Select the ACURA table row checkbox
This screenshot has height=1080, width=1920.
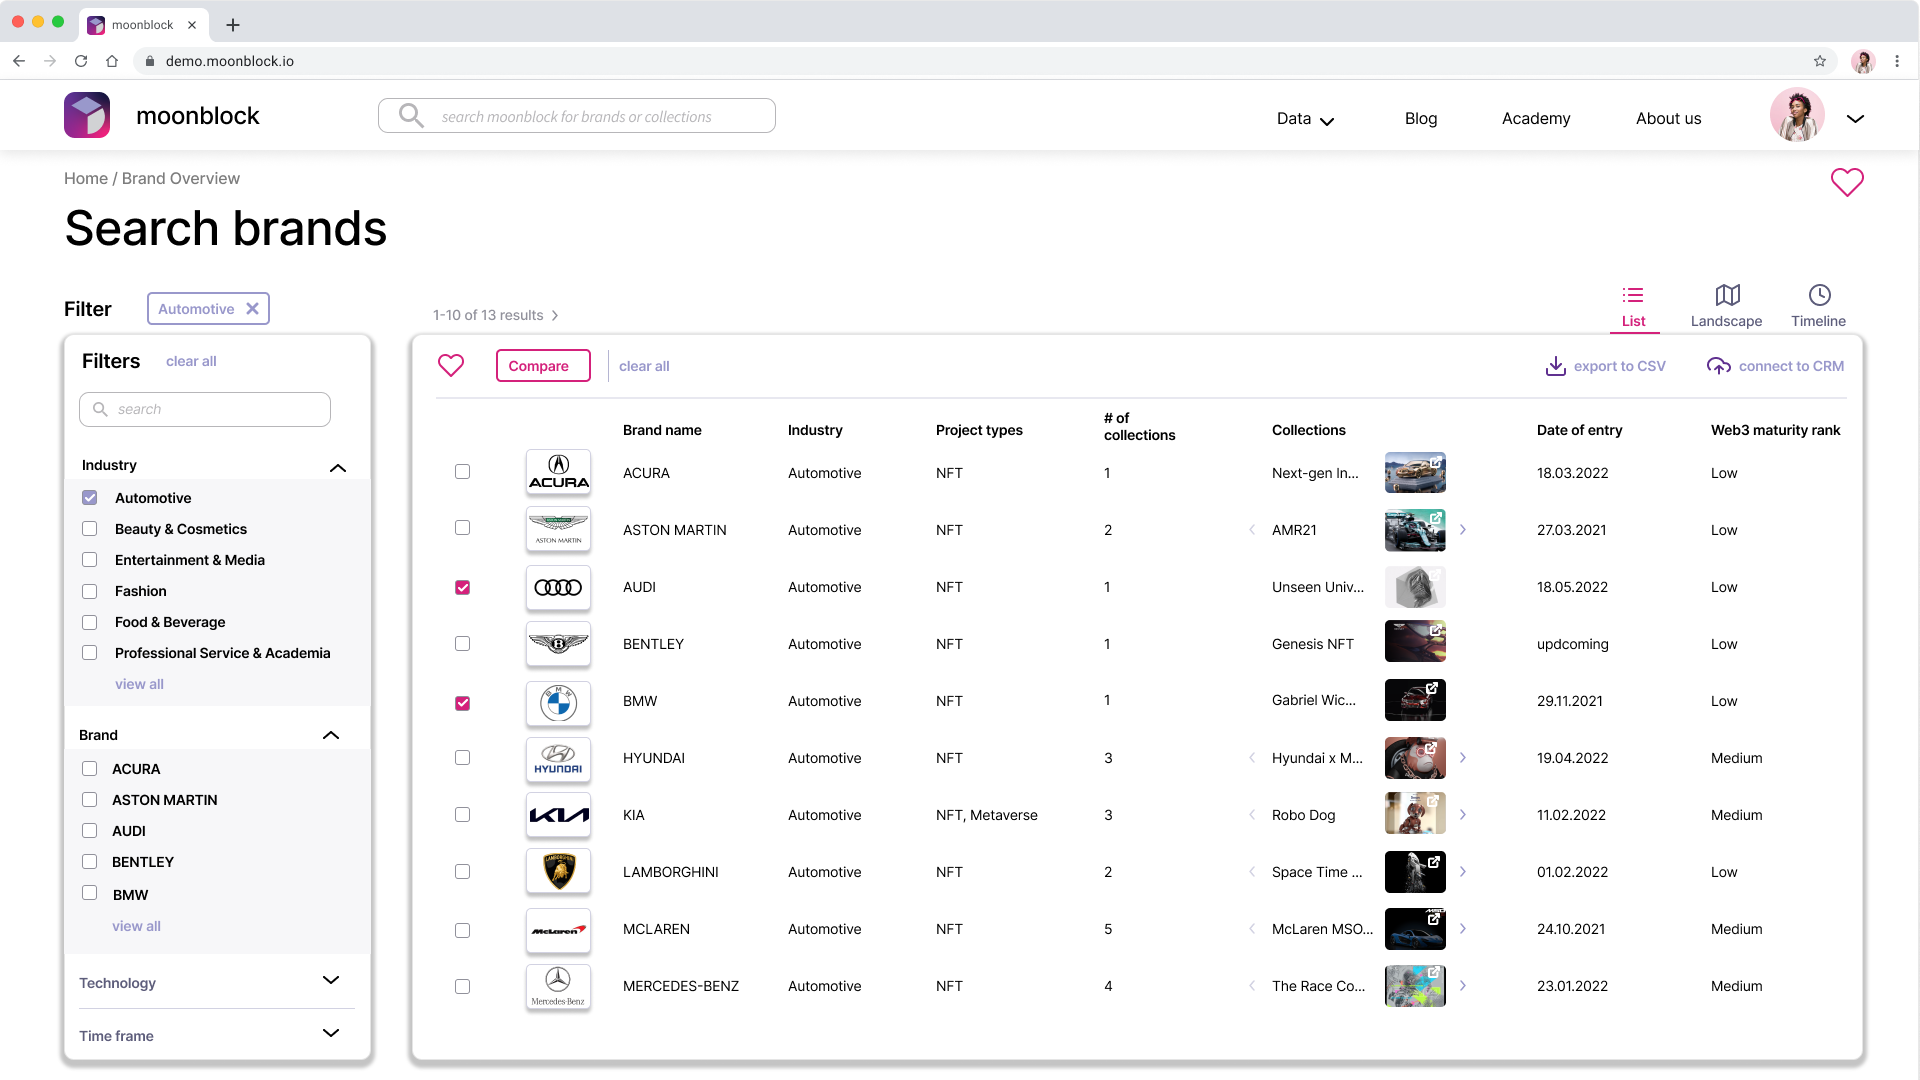tap(462, 471)
